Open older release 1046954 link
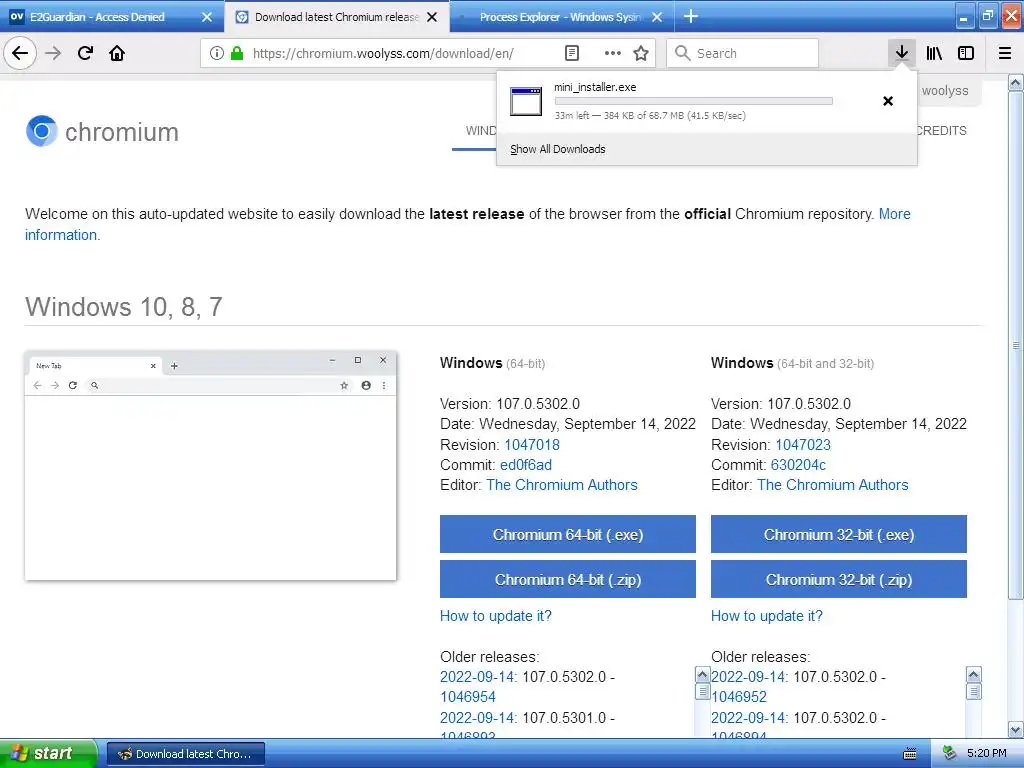 (468, 697)
